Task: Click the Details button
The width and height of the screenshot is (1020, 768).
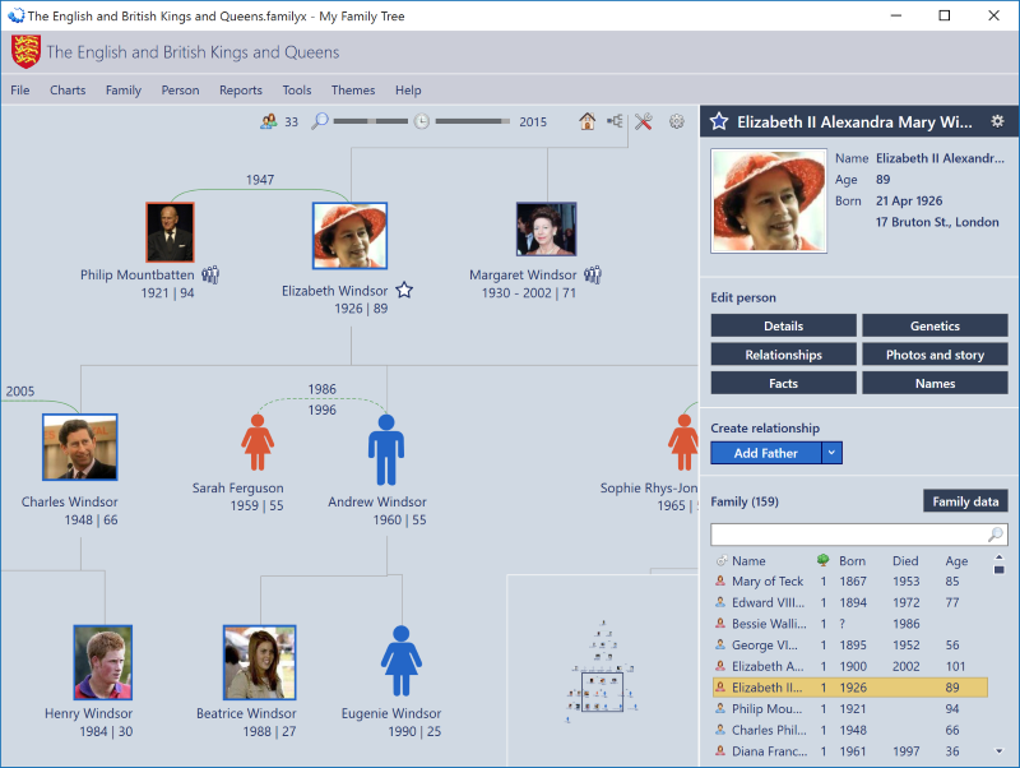Action: click(783, 326)
